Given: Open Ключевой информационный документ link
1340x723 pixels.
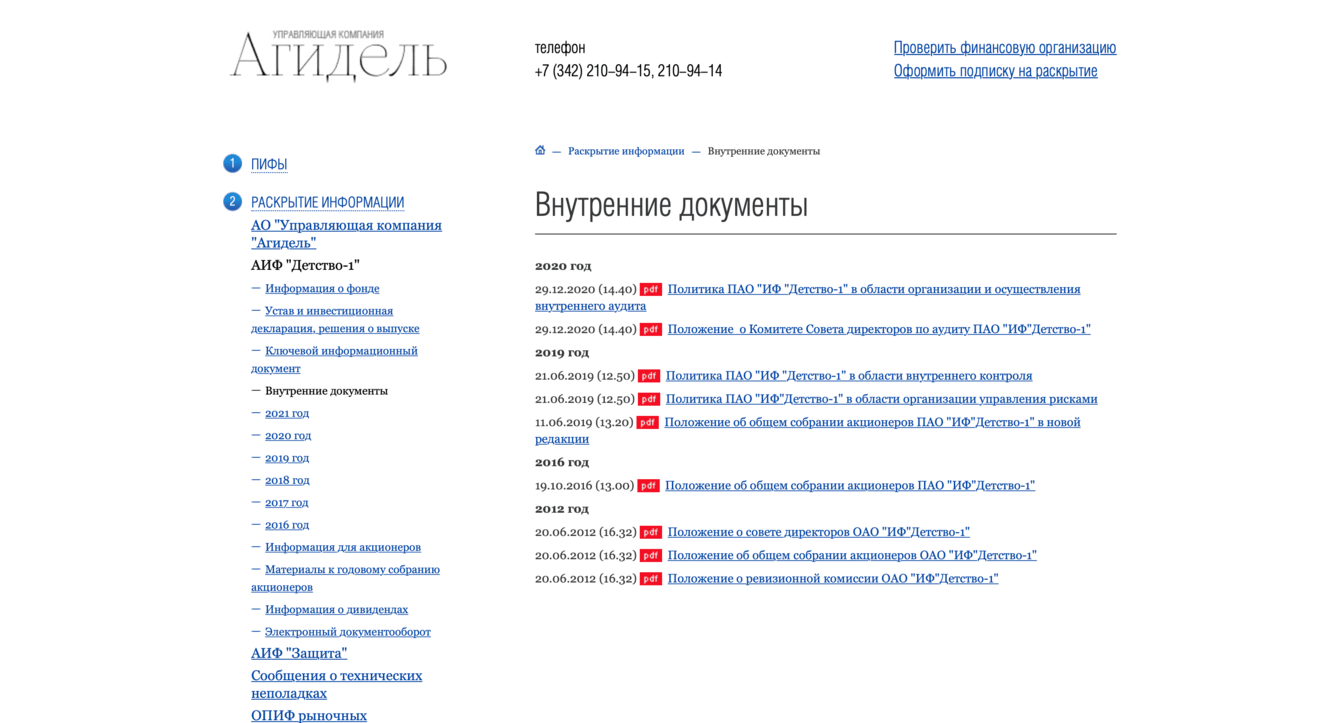Looking at the screenshot, I should click(x=334, y=359).
